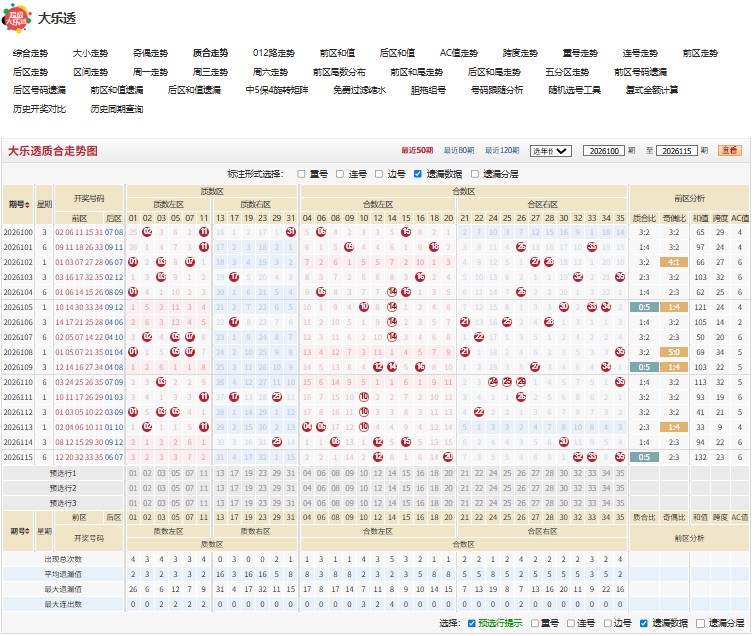Select the 质合走势 navigation link
754x636 pixels.
pyautogui.click(x=210, y=53)
